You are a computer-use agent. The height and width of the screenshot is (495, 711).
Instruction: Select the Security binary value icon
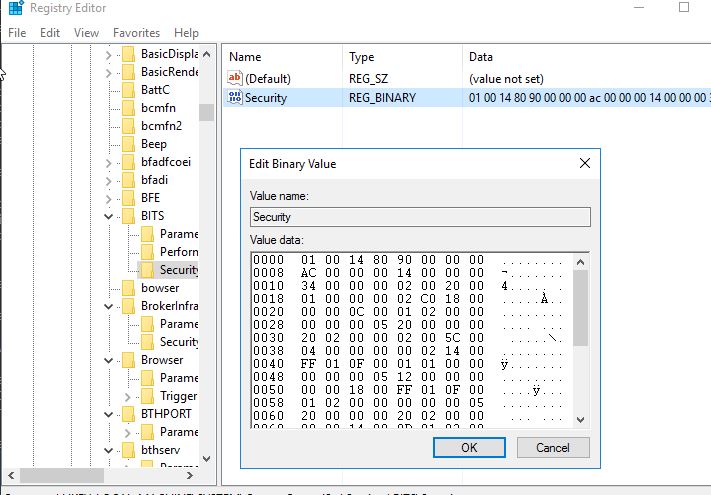tap(235, 97)
